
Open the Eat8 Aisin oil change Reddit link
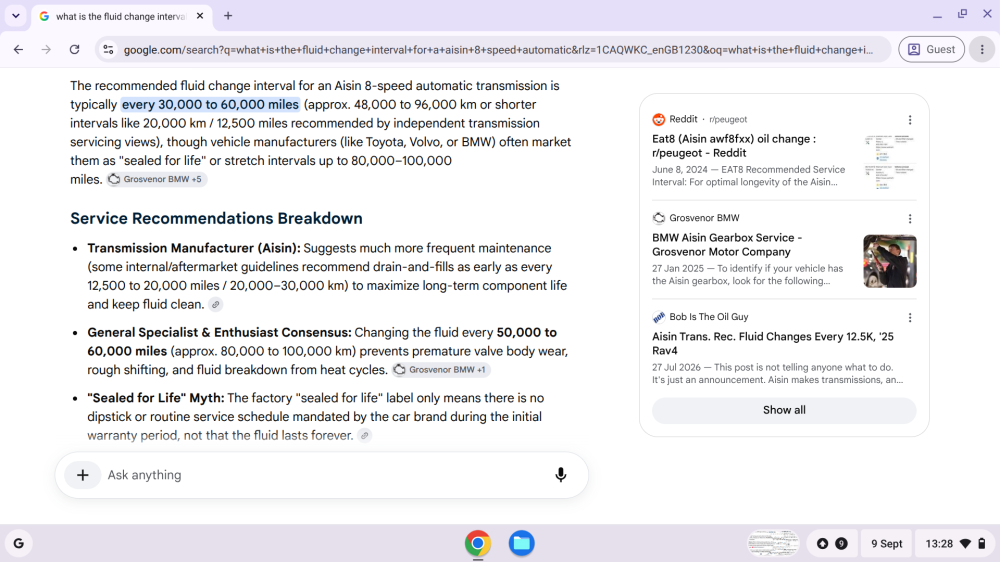pos(733,146)
